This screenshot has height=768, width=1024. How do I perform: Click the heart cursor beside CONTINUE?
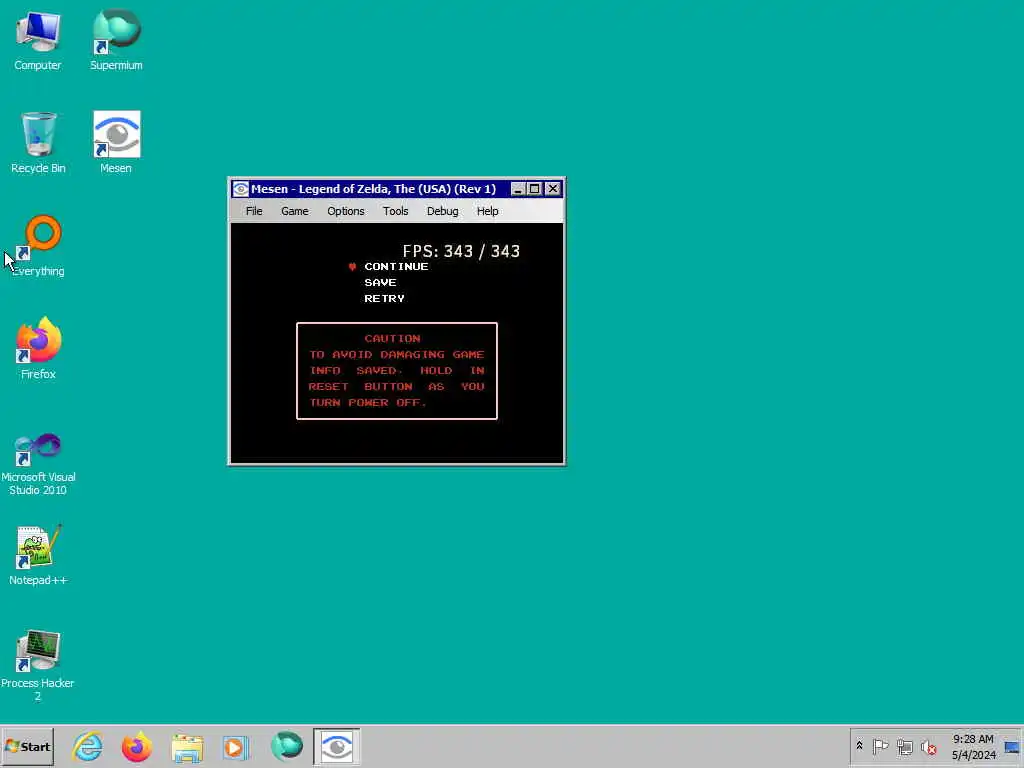352,266
